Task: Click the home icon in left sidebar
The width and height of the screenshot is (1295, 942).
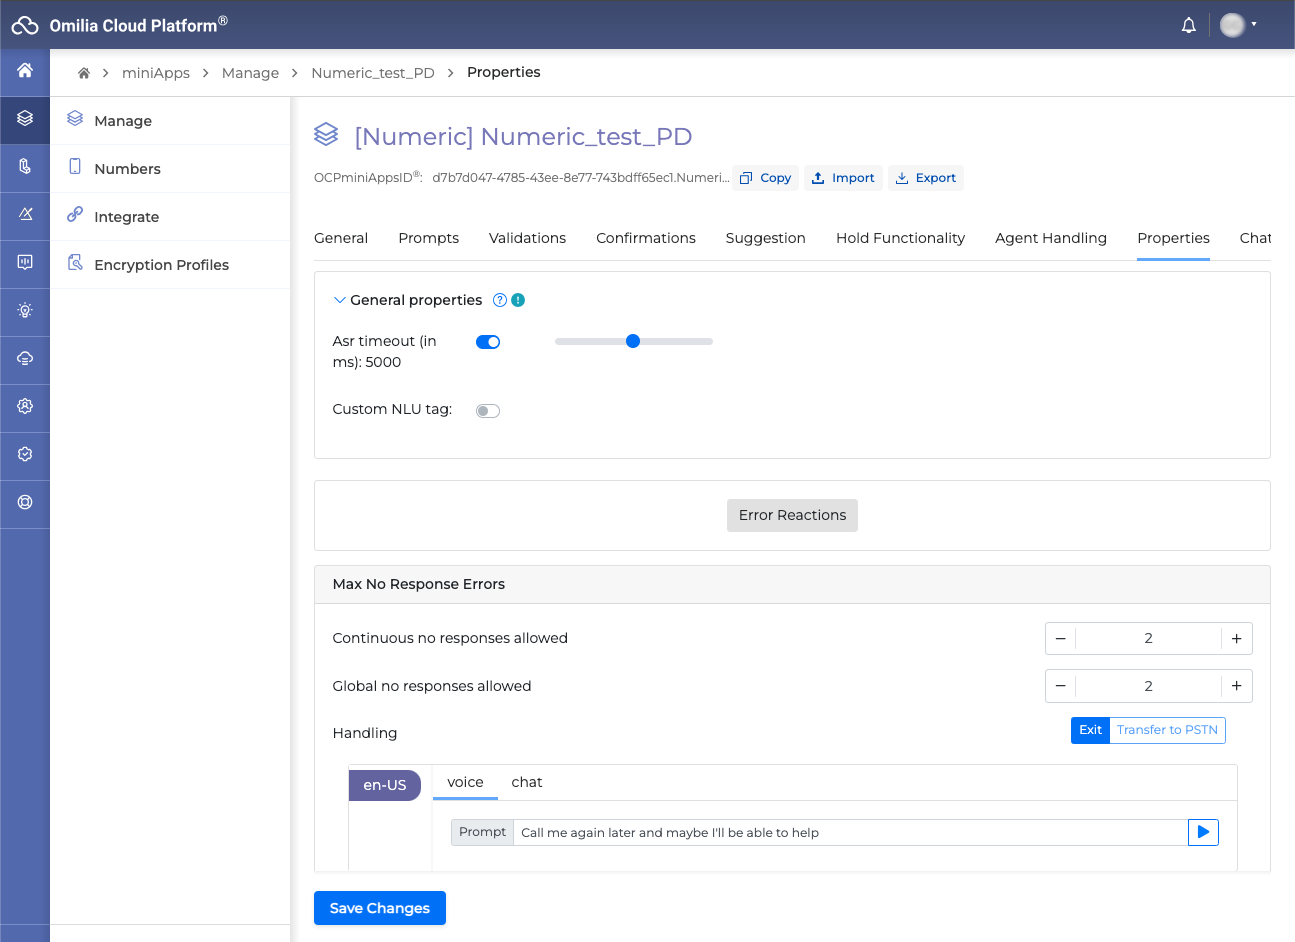Action: coord(25,70)
